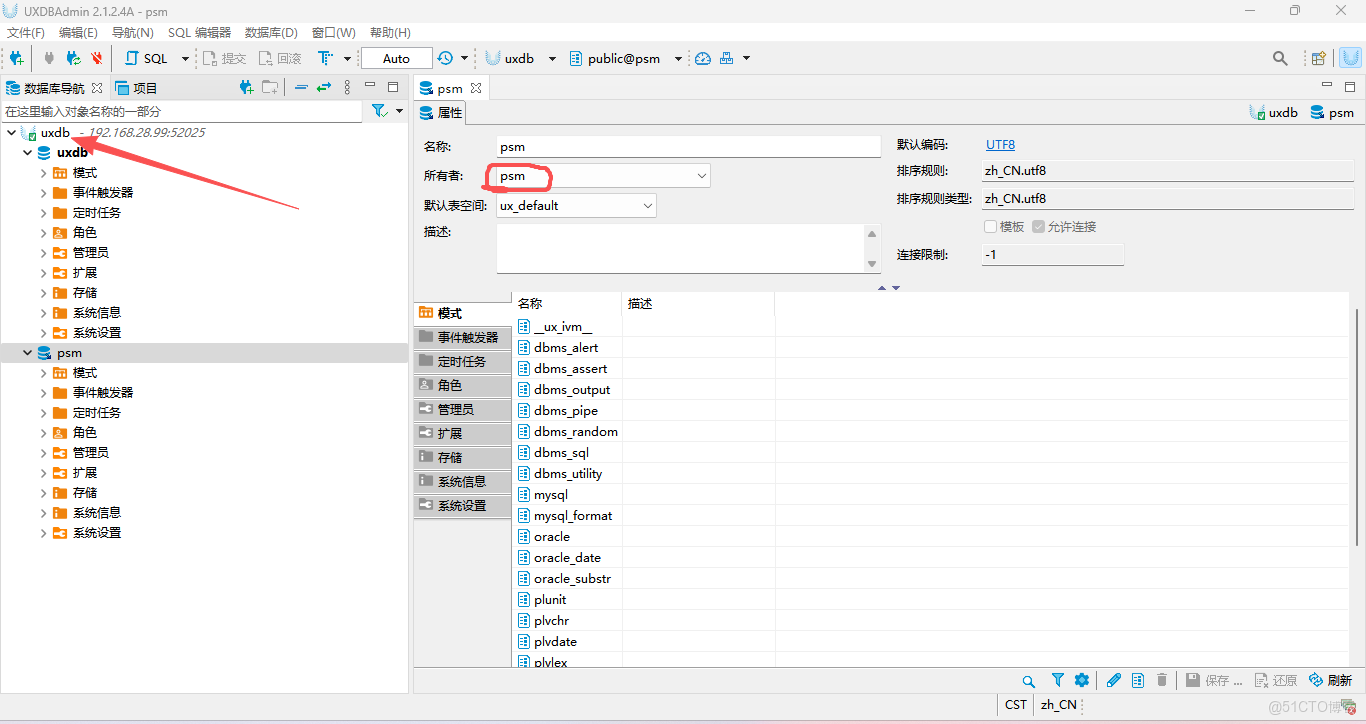Click the 名称 field containing psm

pos(688,146)
